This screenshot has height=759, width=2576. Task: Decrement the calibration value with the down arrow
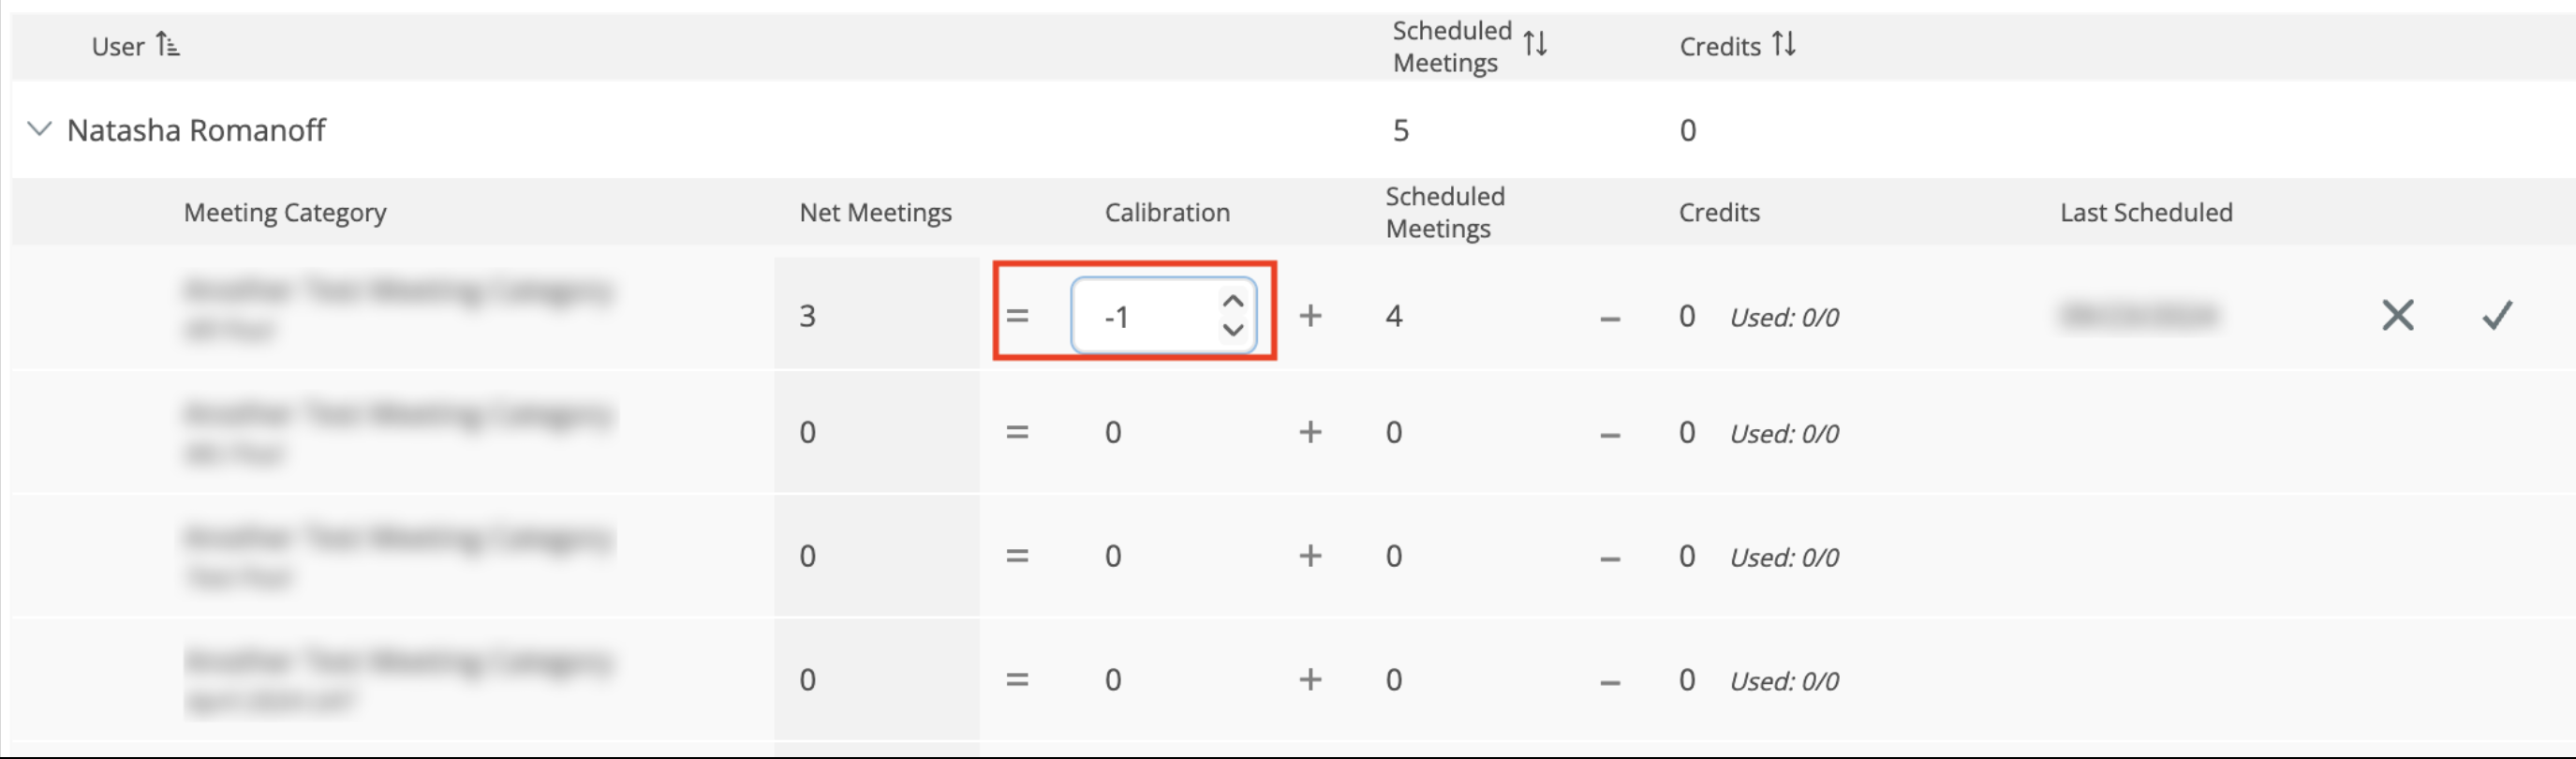point(1233,329)
